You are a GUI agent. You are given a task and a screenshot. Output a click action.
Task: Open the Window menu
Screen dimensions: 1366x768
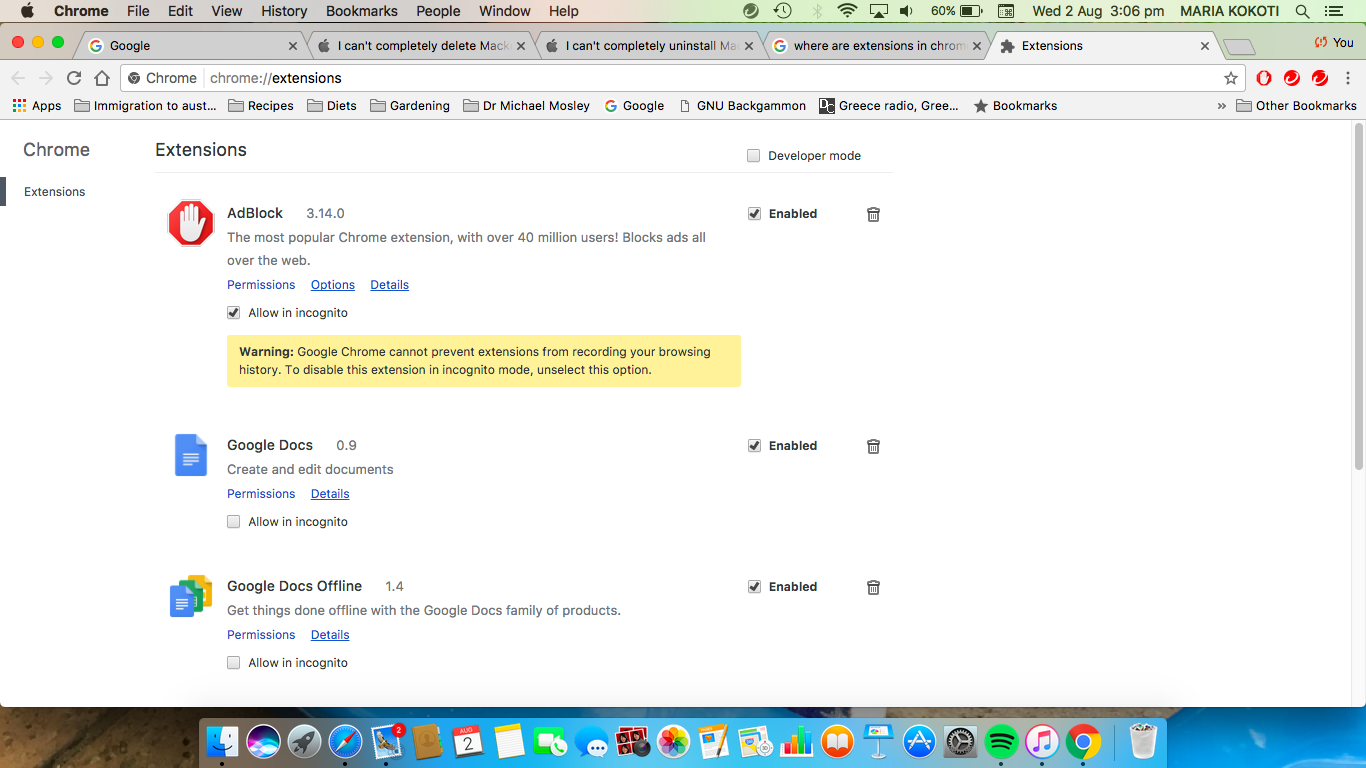[505, 11]
